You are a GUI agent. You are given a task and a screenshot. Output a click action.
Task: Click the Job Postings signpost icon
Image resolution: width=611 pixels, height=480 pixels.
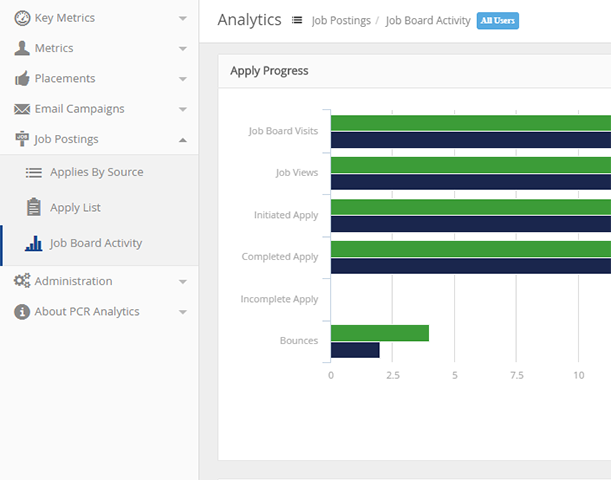[x=22, y=139]
